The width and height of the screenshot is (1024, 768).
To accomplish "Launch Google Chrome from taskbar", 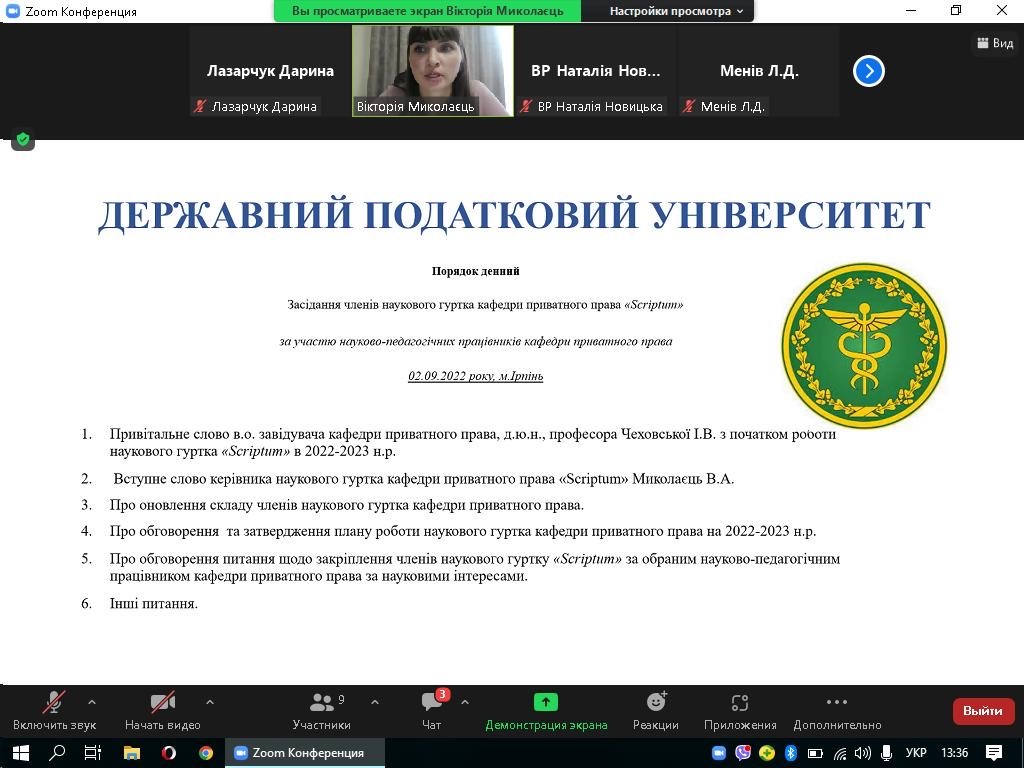I will pyautogui.click(x=206, y=753).
